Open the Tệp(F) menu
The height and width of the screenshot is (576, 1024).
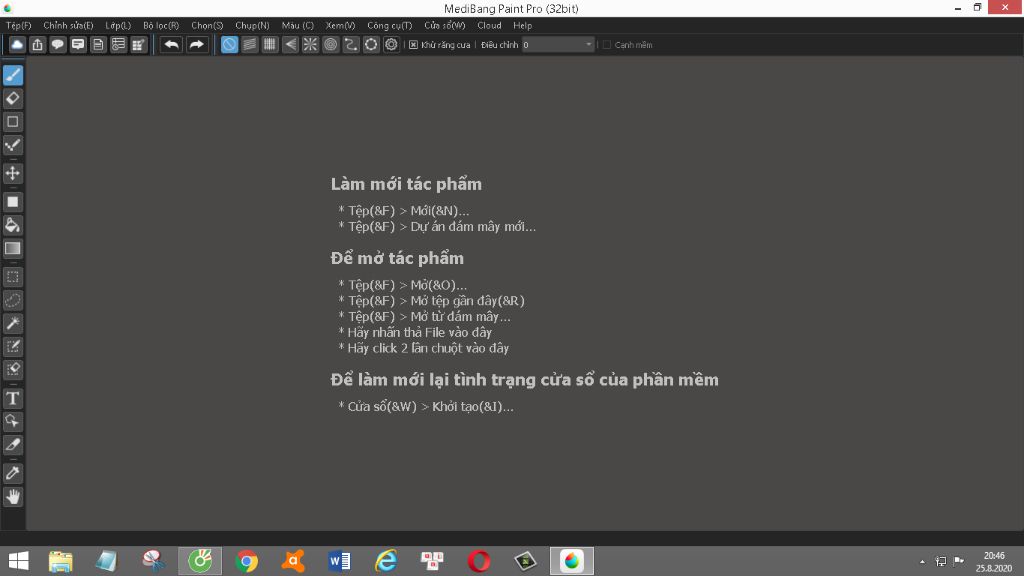(x=18, y=25)
